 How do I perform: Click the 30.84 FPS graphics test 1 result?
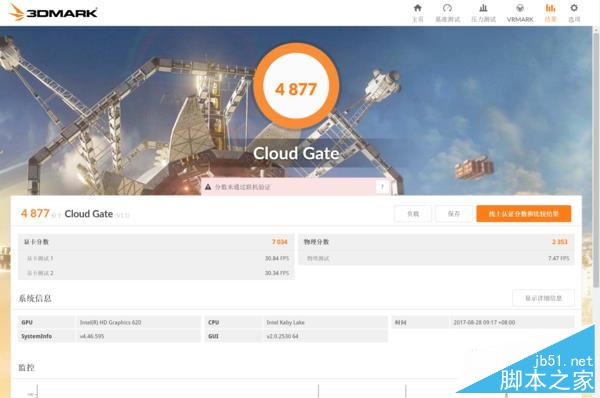point(277,258)
